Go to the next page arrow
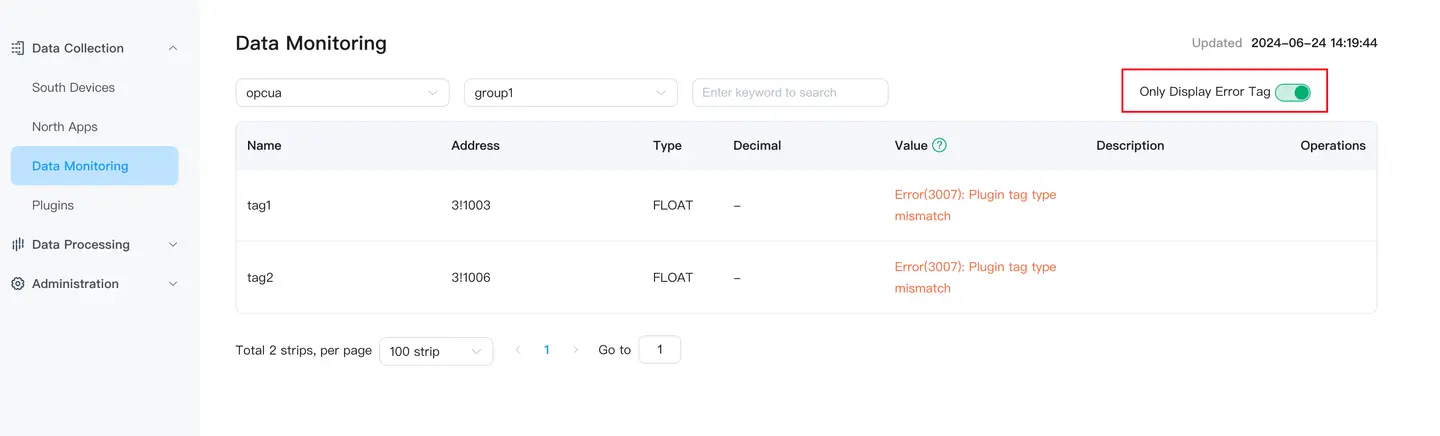Screen dimensions: 1440x436 [x=575, y=350]
